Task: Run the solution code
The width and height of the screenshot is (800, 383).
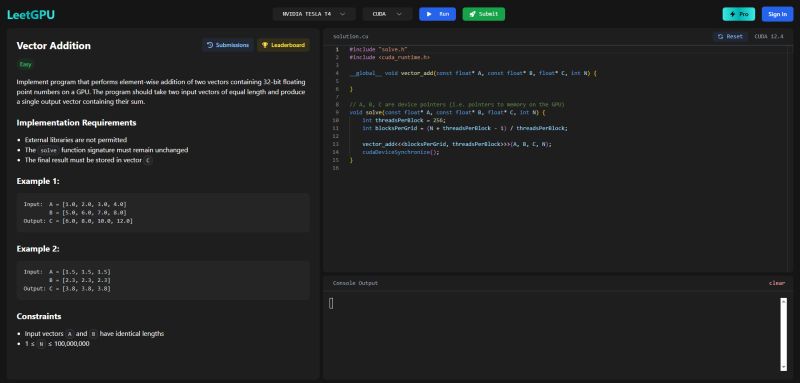Action: [437, 14]
